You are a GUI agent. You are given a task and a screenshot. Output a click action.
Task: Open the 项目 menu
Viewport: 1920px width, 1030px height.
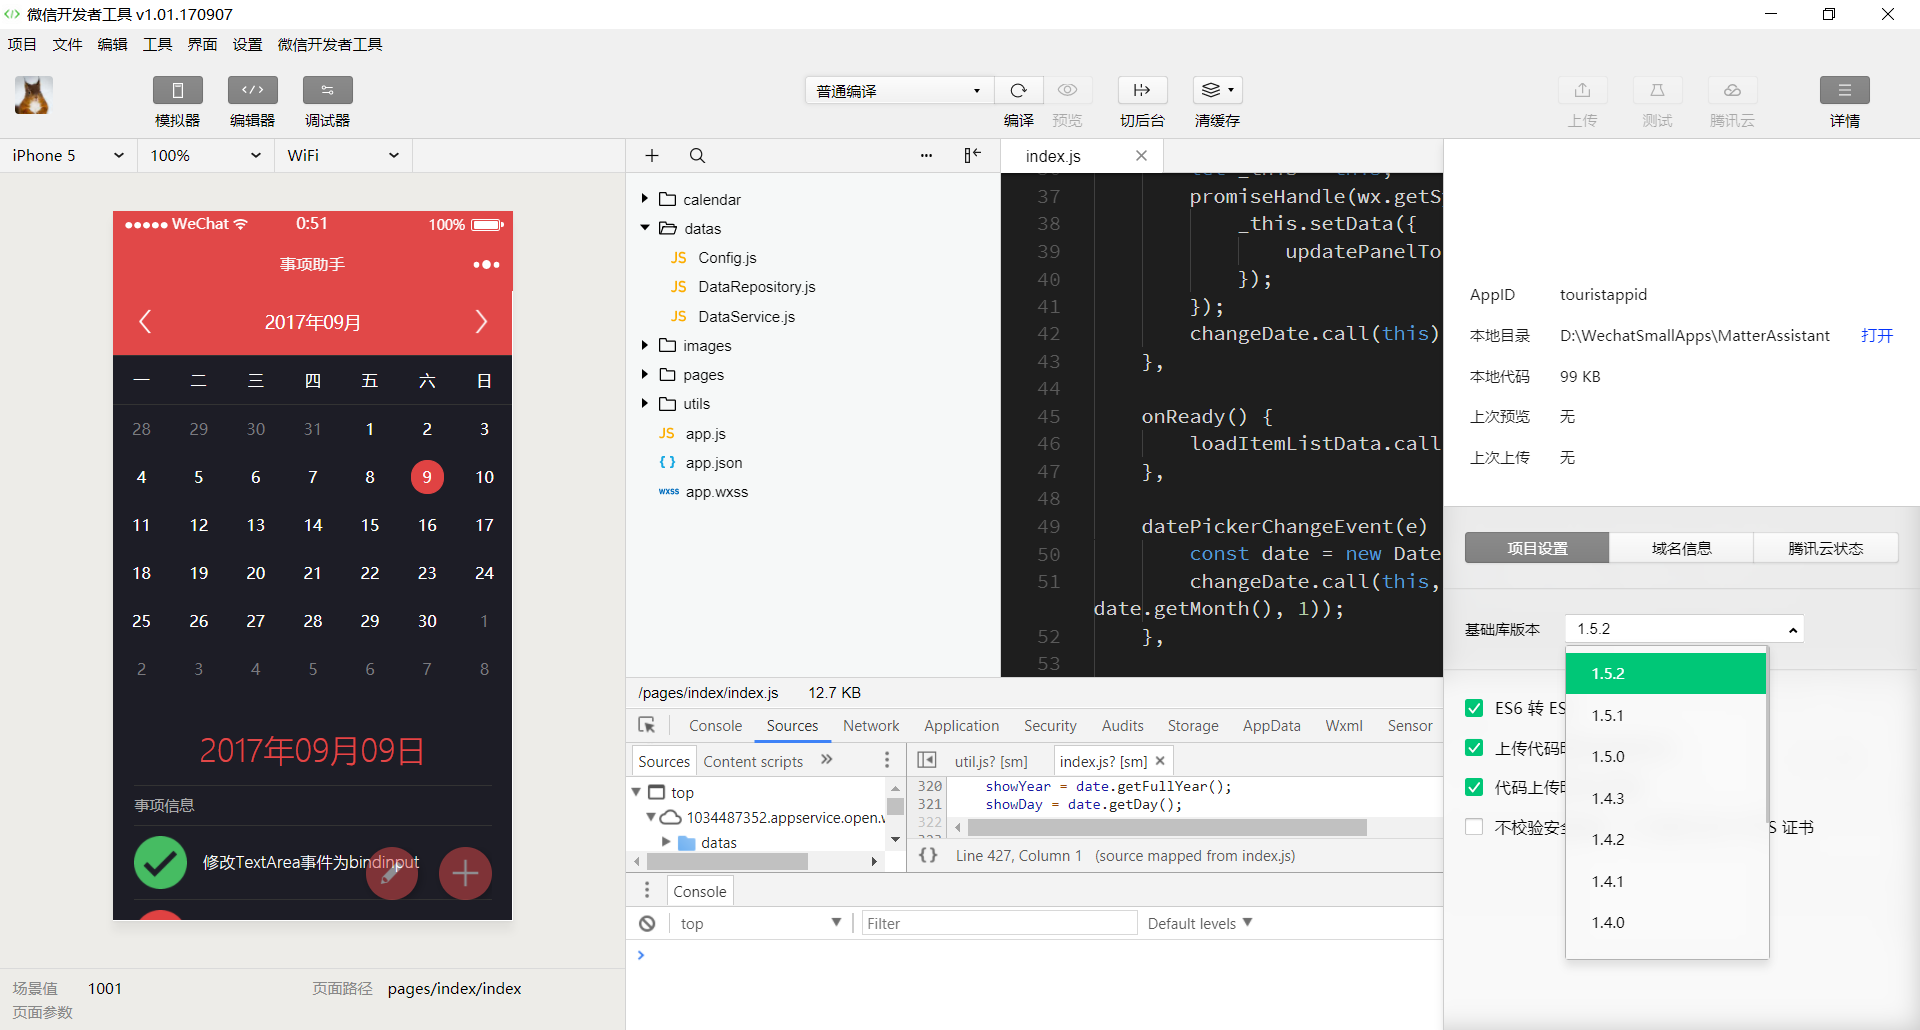pyautogui.click(x=22, y=44)
